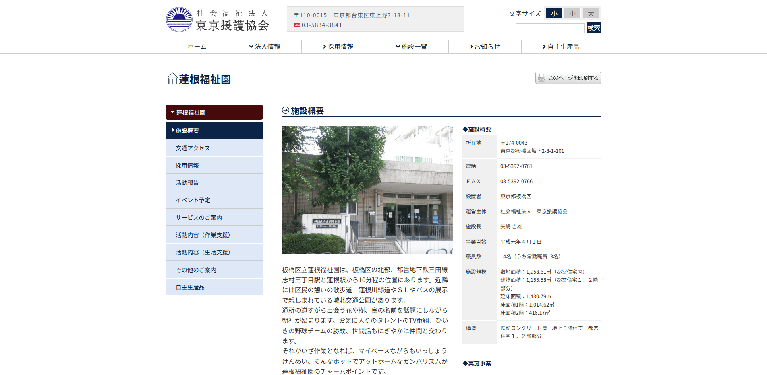Set text size to 中

(572, 13)
